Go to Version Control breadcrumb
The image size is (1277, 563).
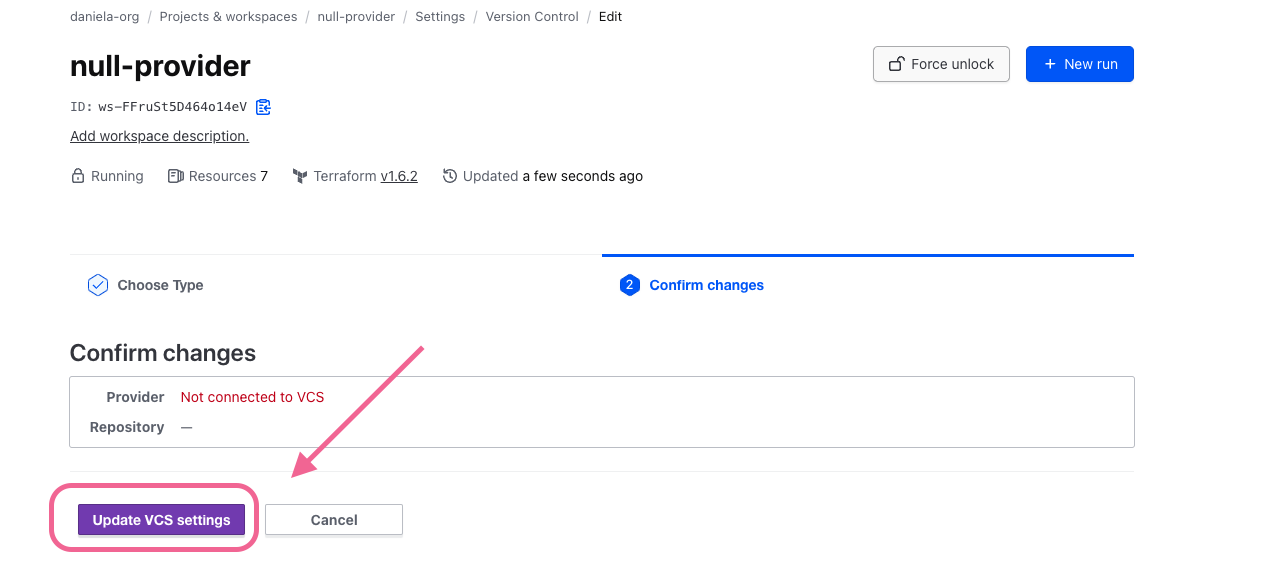(x=532, y=17)
